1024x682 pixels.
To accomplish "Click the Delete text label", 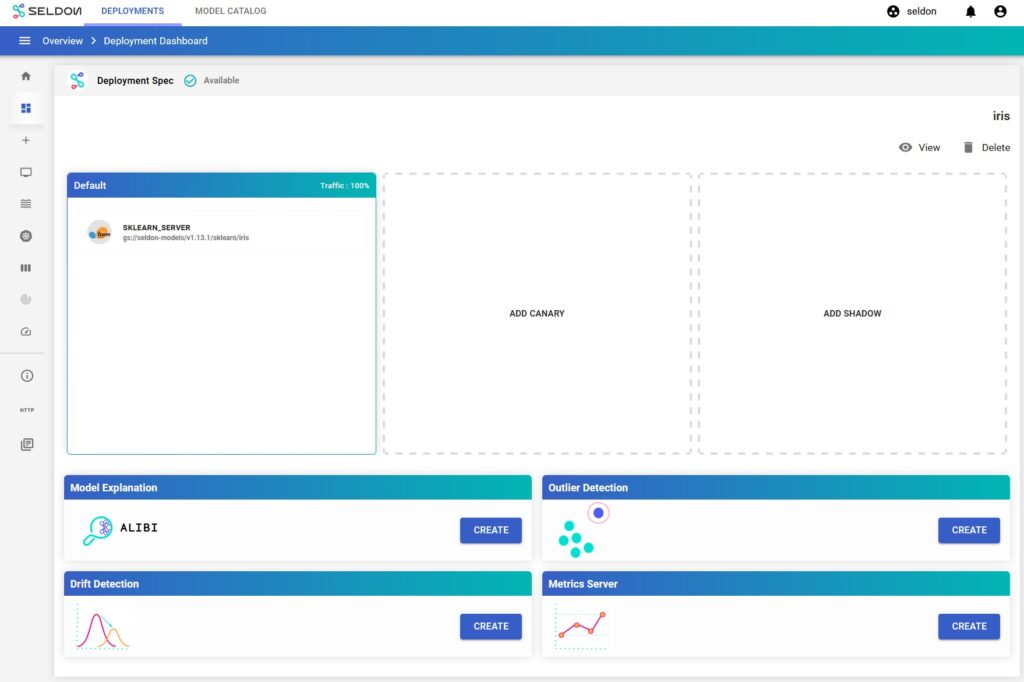I will coord(996,148).
